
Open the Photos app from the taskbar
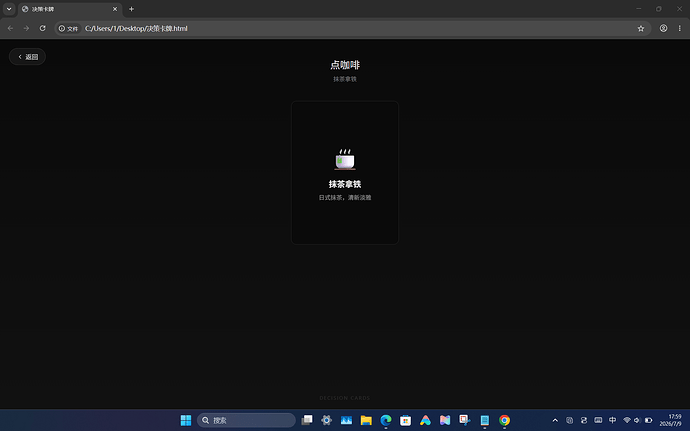pos(346,420)
